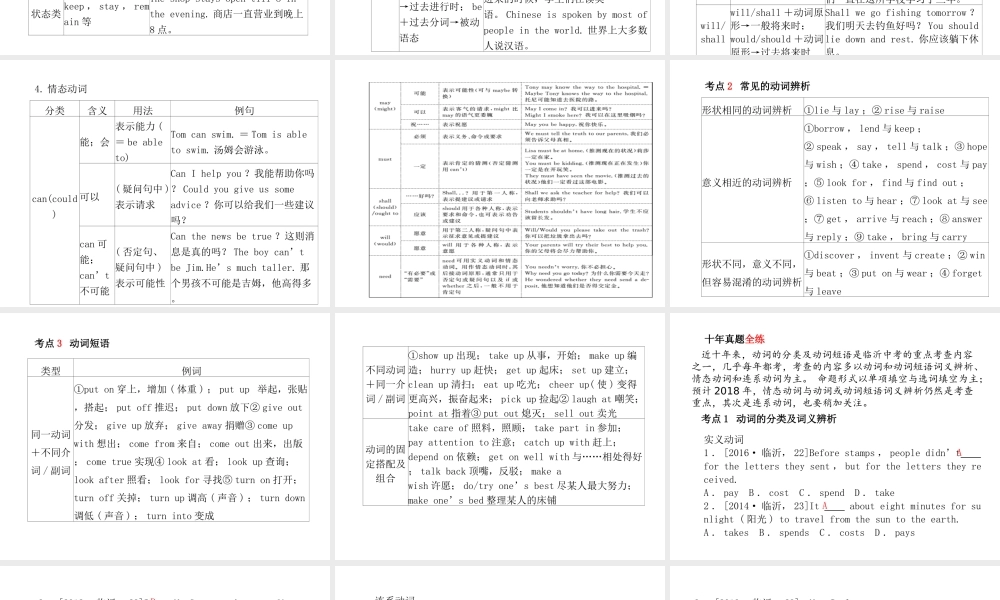Click the take care of 照料 phrase cell

tap(525, 464)
